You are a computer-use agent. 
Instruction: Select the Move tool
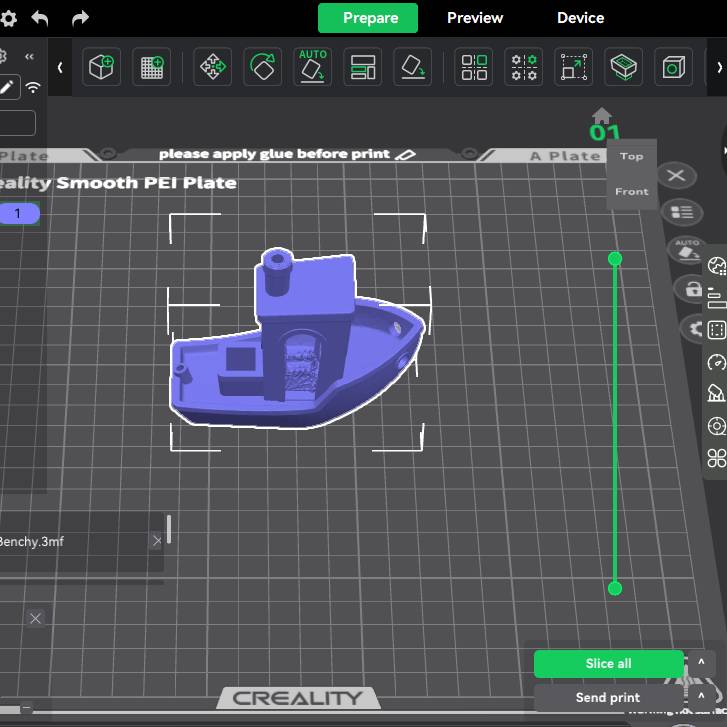[x=212, y=67]
